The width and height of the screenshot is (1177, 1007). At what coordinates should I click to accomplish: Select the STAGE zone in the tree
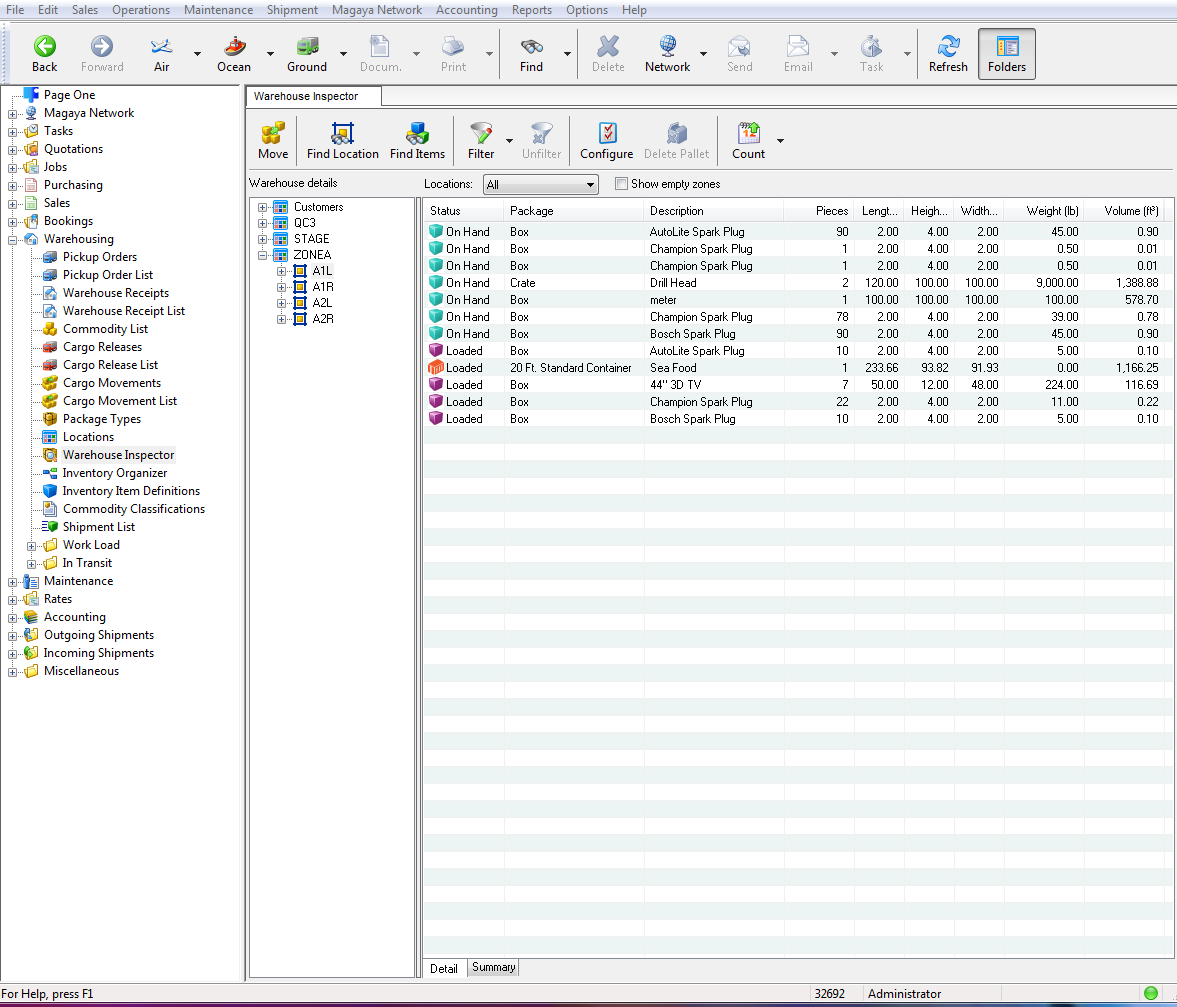(x=312, y=239)
